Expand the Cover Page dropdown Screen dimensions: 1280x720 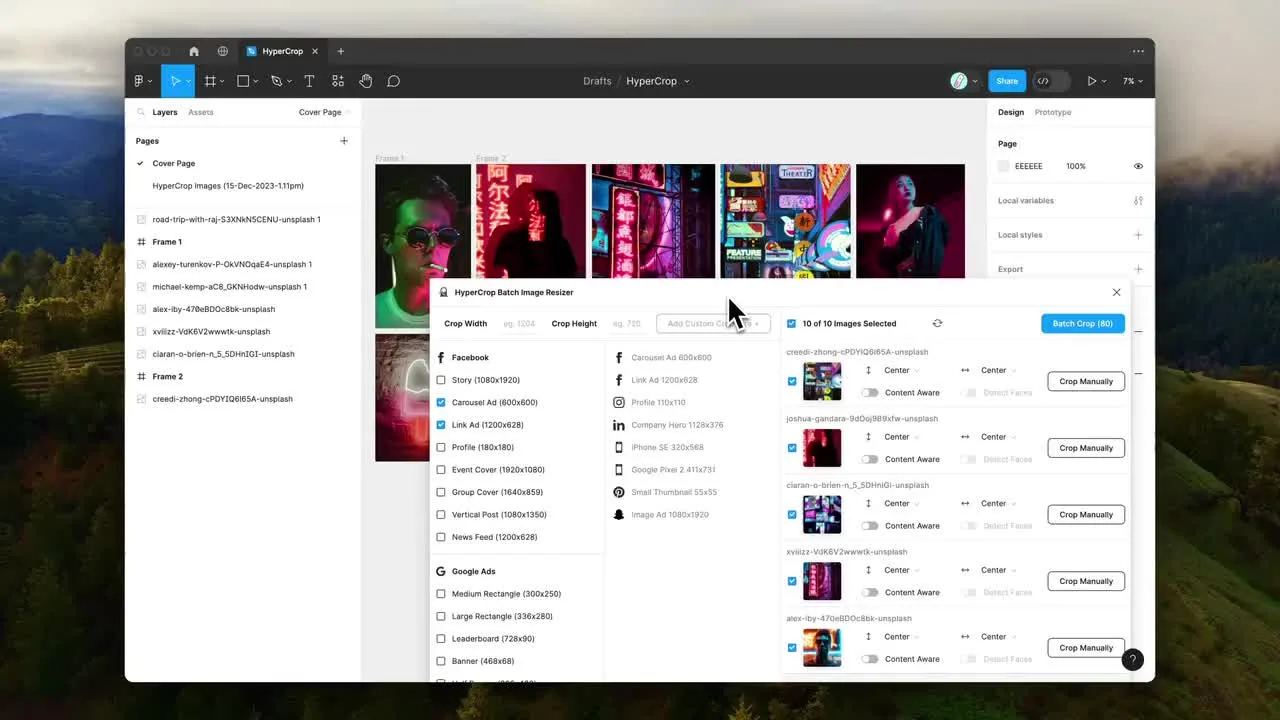pyautogui.click(x=323, y=112)
